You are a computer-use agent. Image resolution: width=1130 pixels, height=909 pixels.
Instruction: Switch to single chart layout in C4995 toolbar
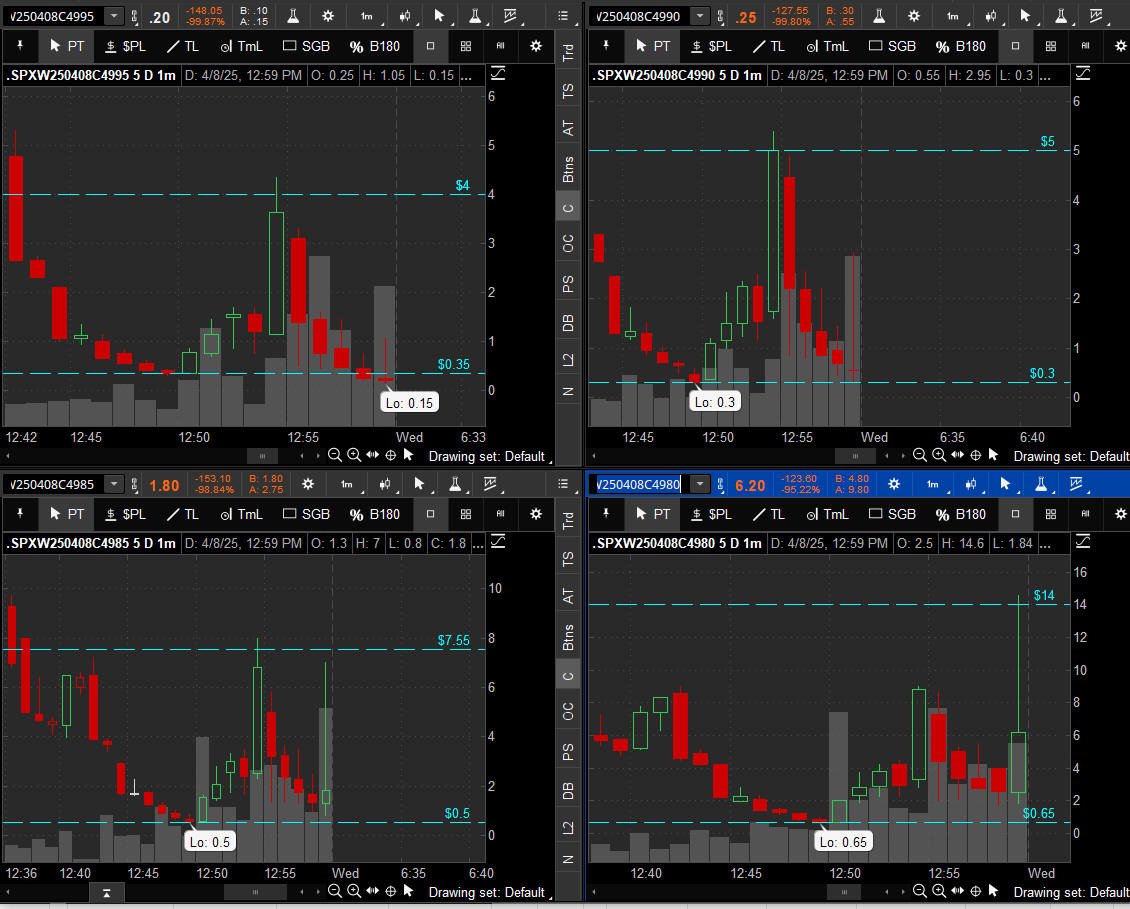(x=430, y=46)
